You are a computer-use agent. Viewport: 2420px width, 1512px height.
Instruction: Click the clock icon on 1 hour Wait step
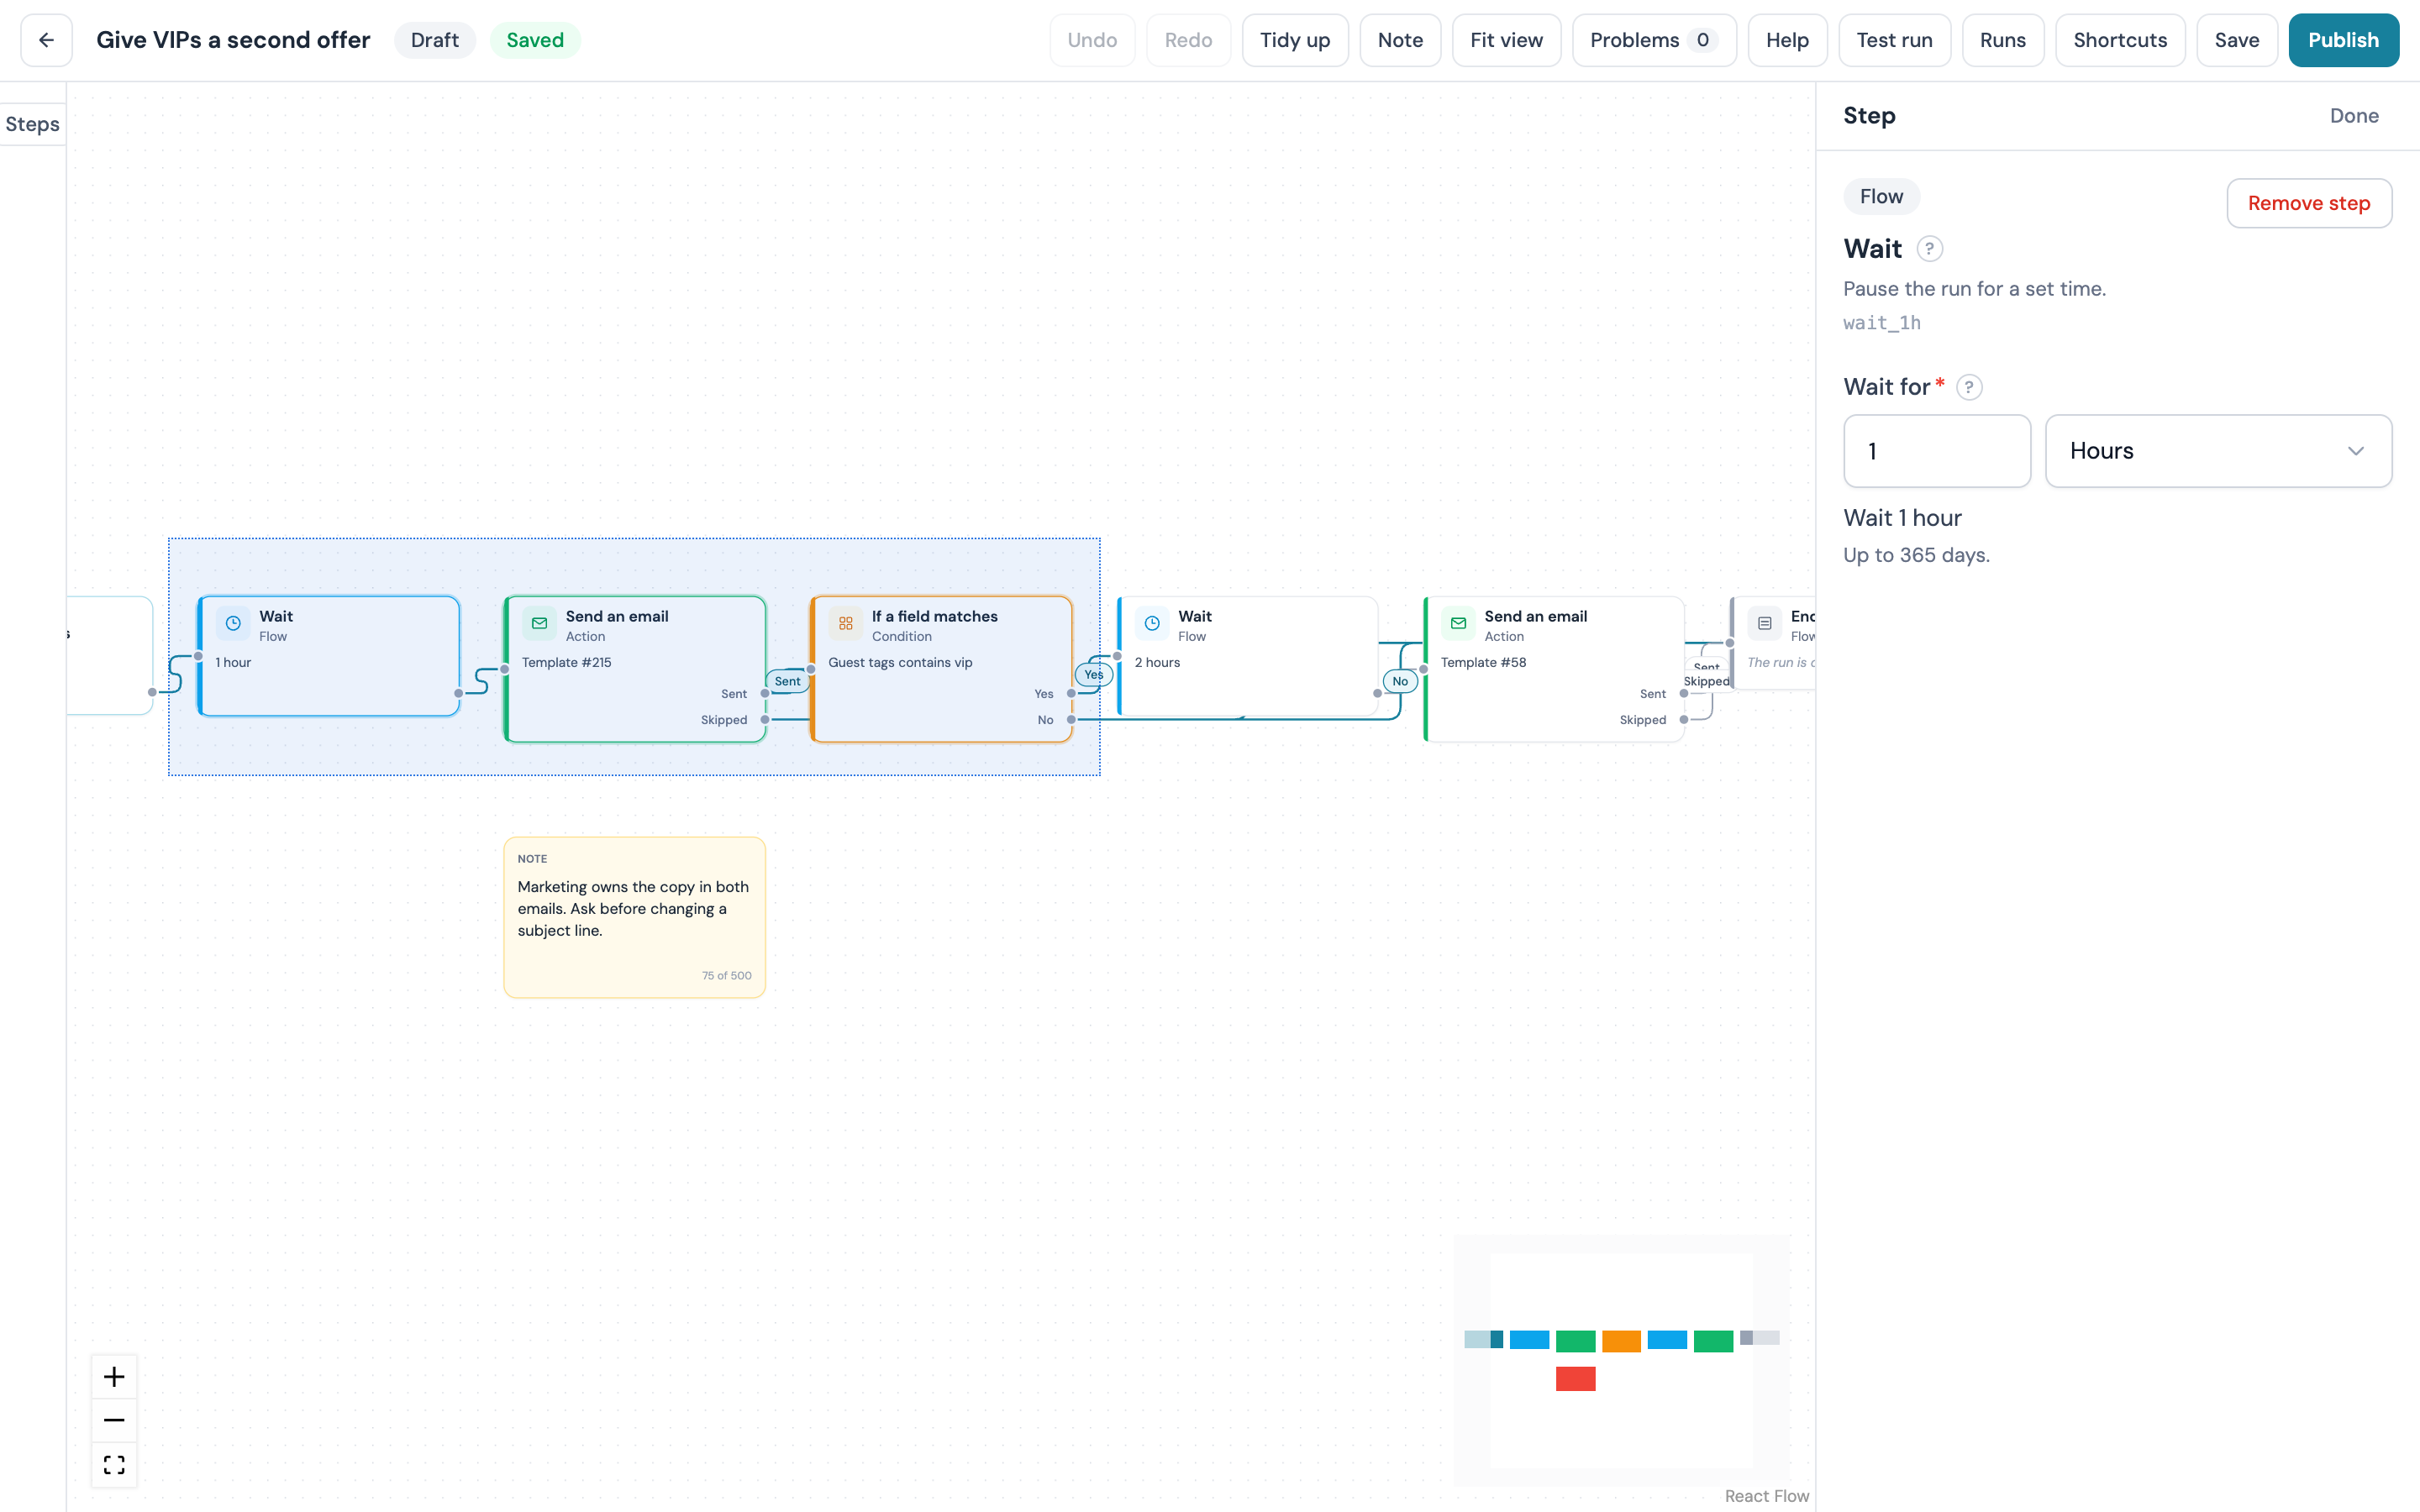click(x=233, y=623)
